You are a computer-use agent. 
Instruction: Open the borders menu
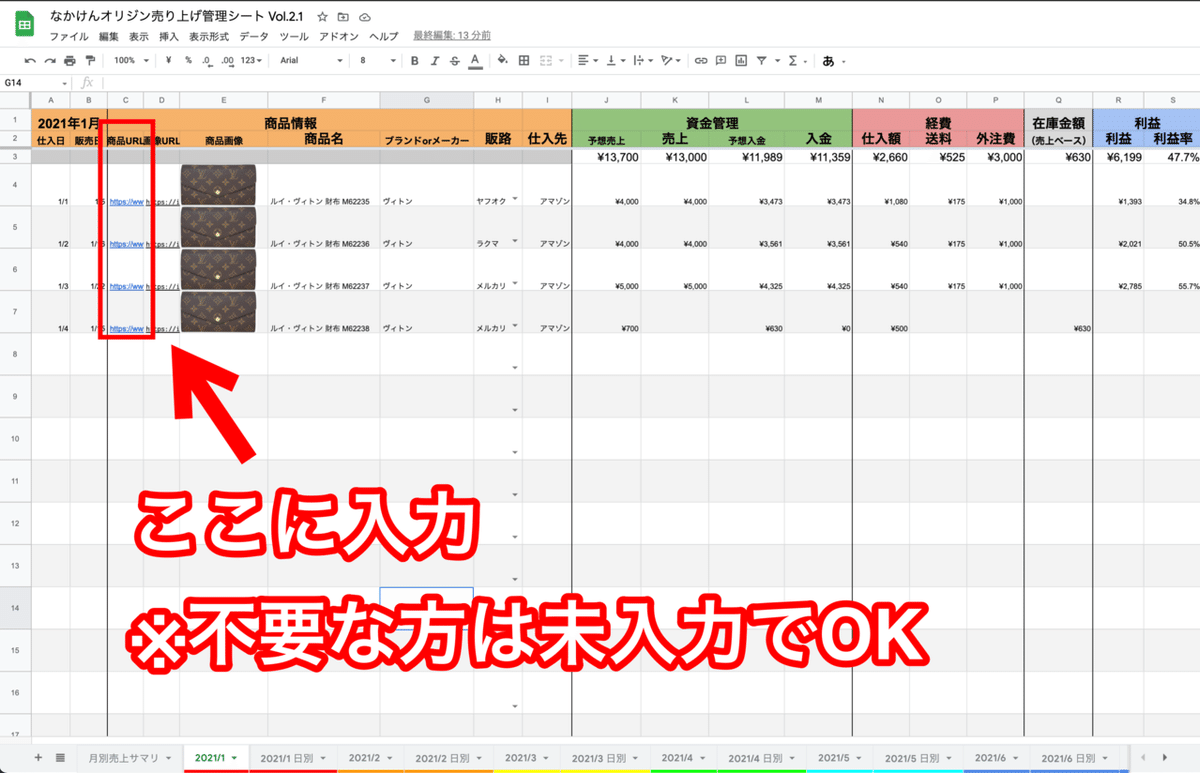coord(524,60)
